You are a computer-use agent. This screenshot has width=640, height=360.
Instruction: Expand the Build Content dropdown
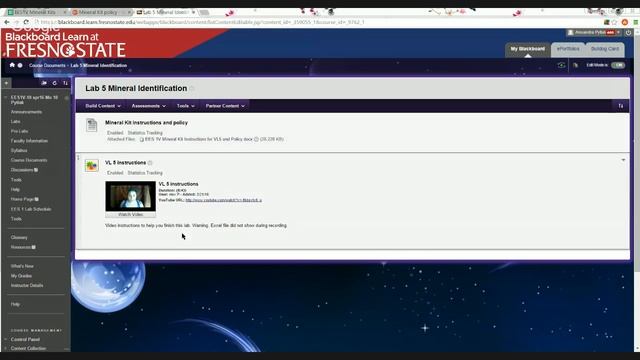pos(103,106)
